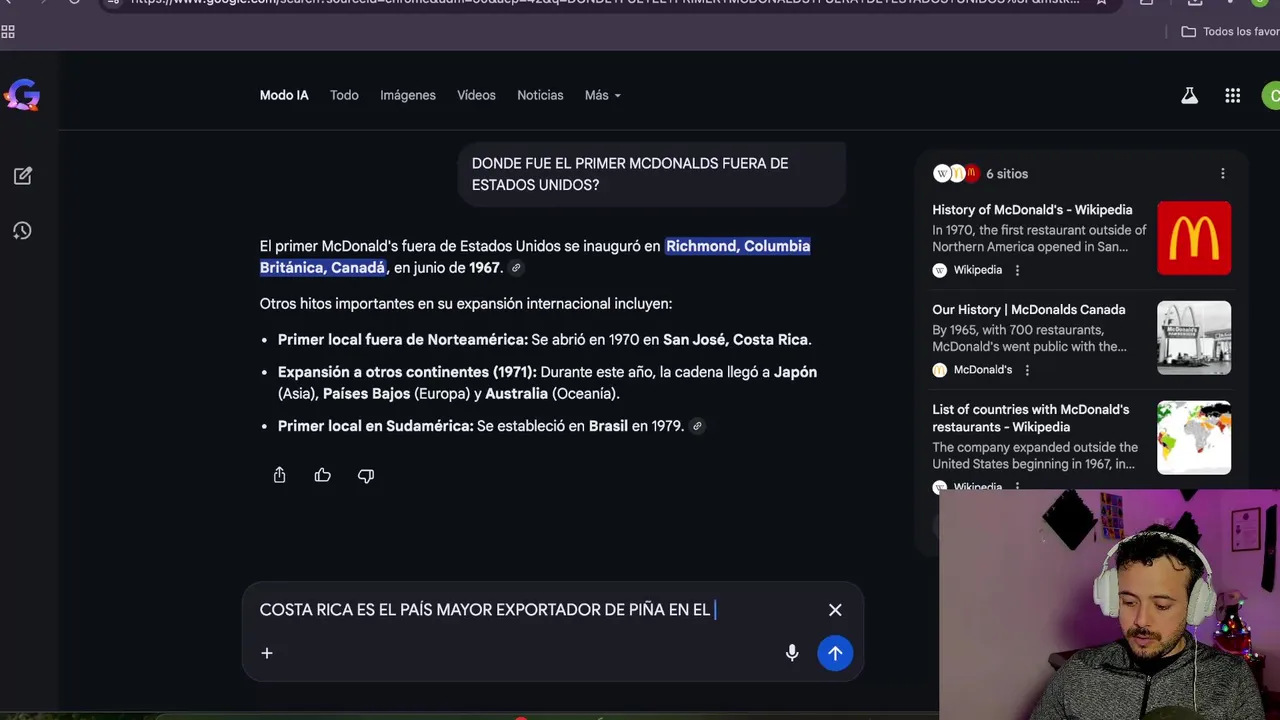Screen dimensions: 1280x720
Task: Click Wikipedia source name under History result
Action: pos(977,270)
